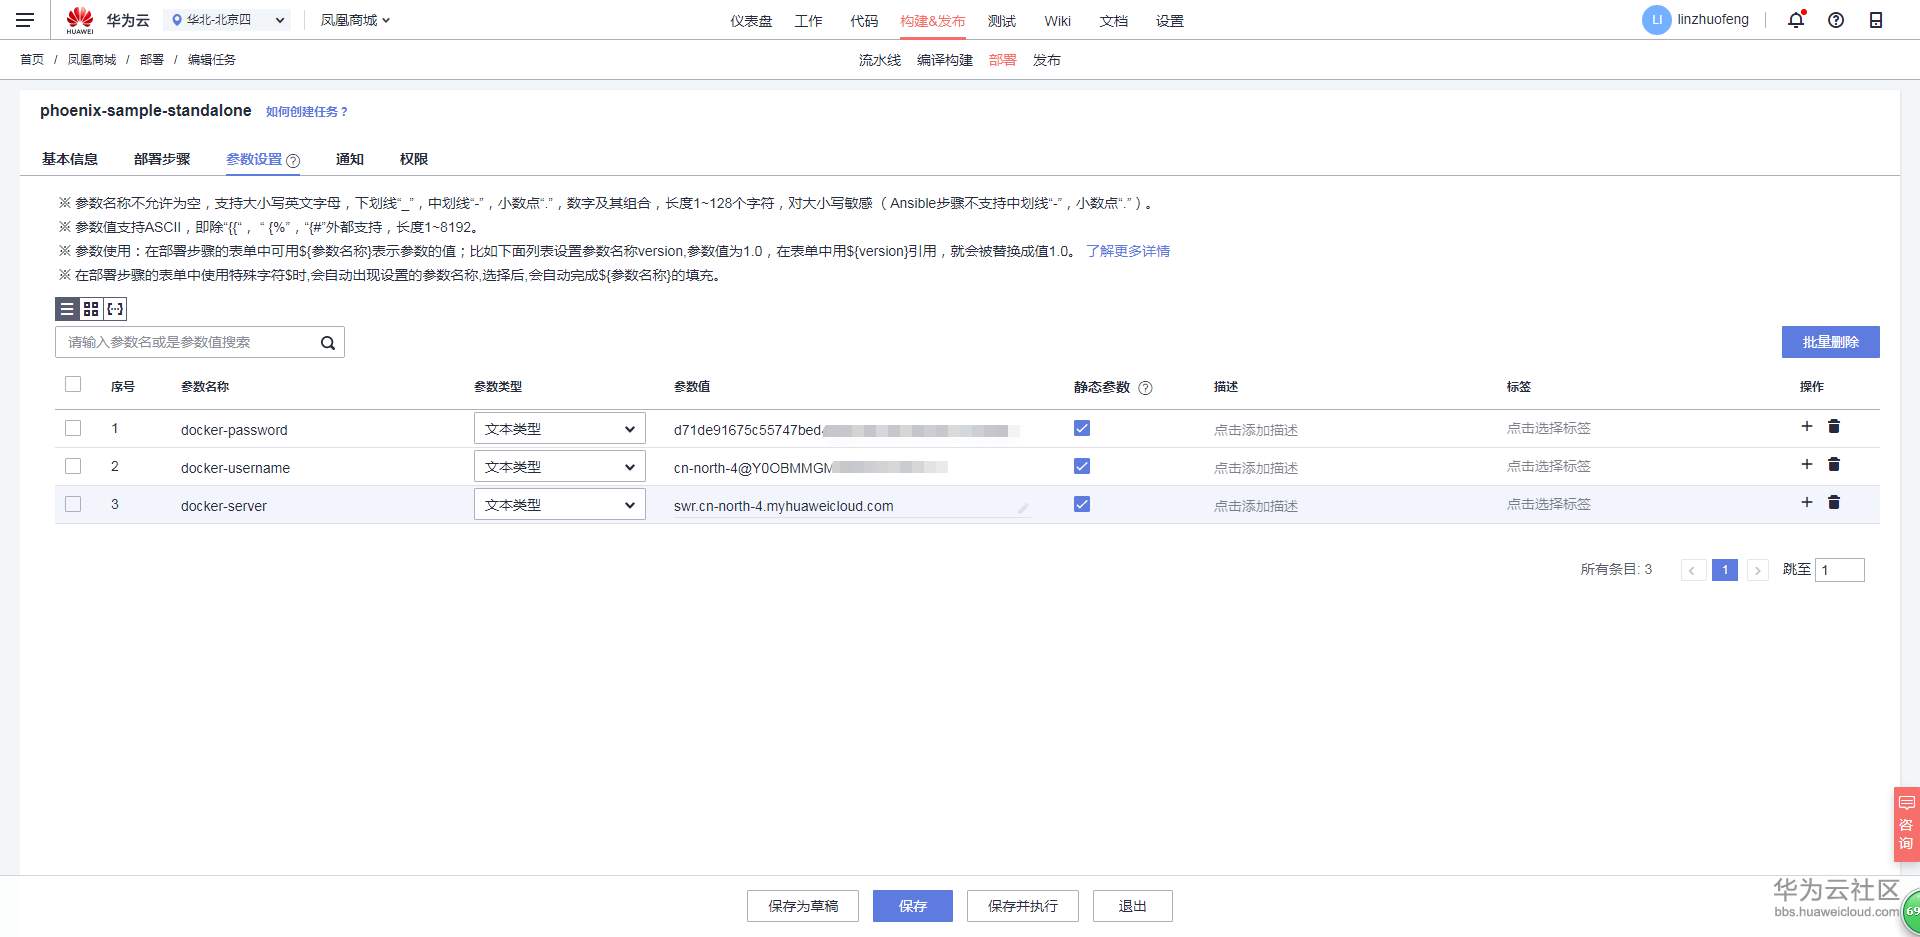Select the docker-username row checkbox
1920x937 pixels.
pos(73,466)
